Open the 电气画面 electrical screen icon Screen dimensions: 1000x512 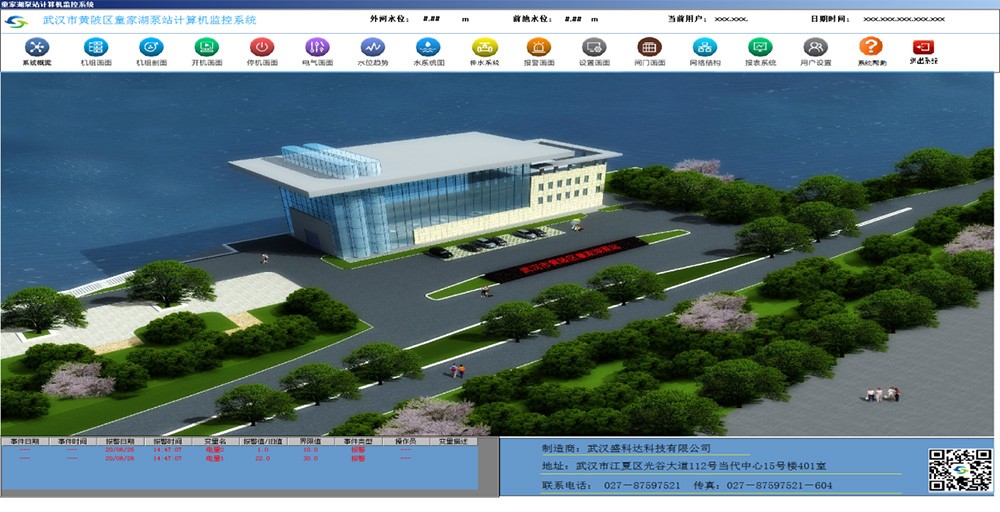point(317,47)
